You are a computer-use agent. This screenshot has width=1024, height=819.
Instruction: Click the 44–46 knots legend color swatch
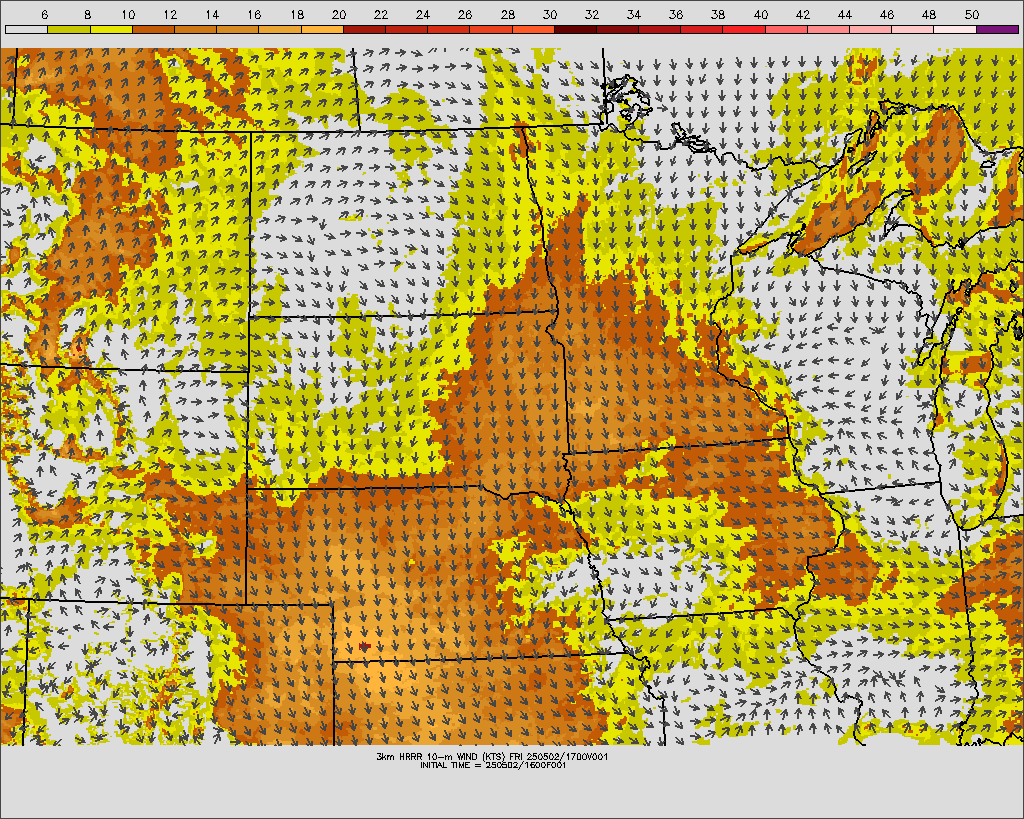pos(871,29)
